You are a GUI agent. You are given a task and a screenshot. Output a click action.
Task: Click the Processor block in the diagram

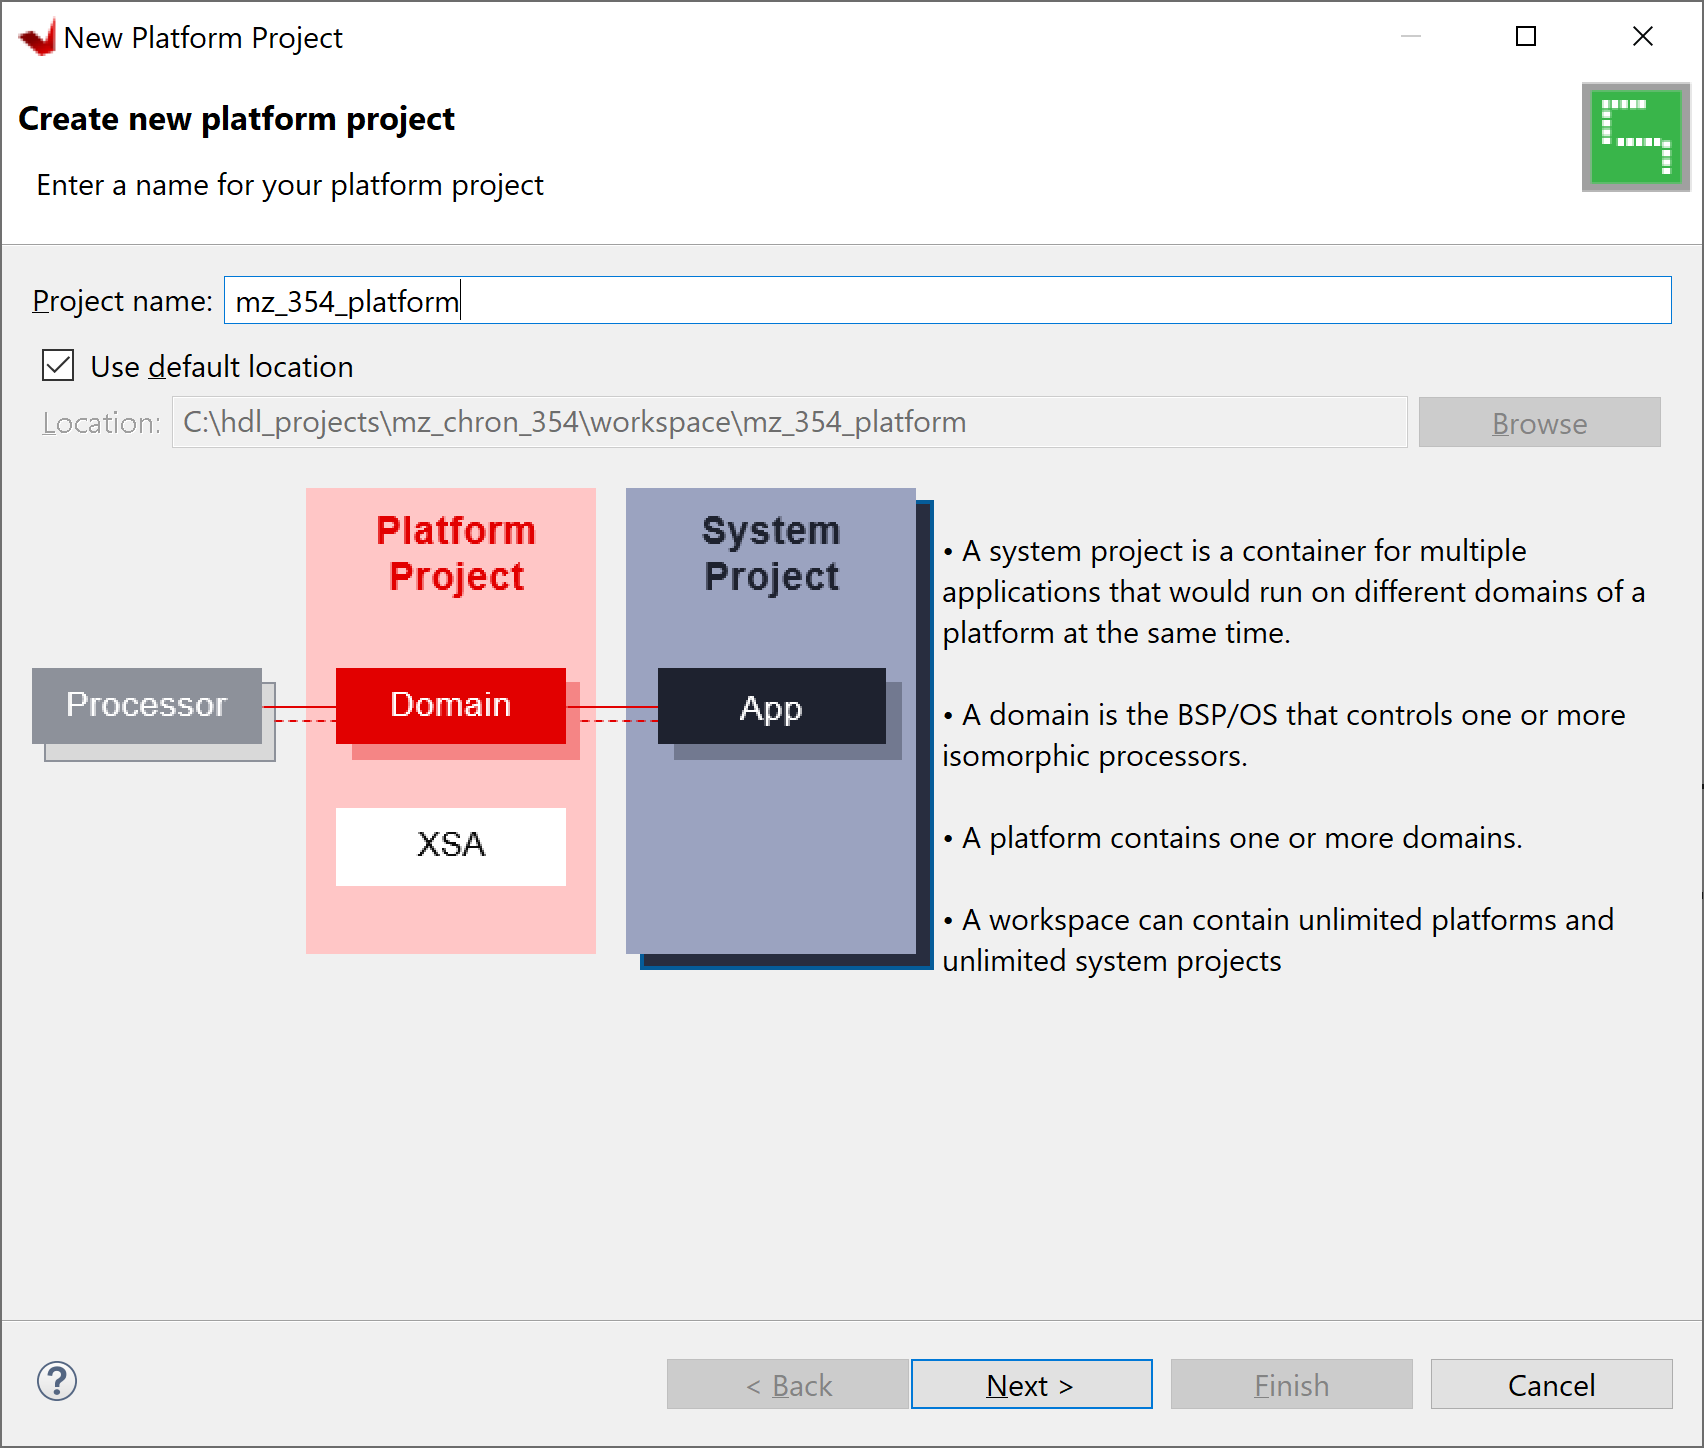[146, 704]
